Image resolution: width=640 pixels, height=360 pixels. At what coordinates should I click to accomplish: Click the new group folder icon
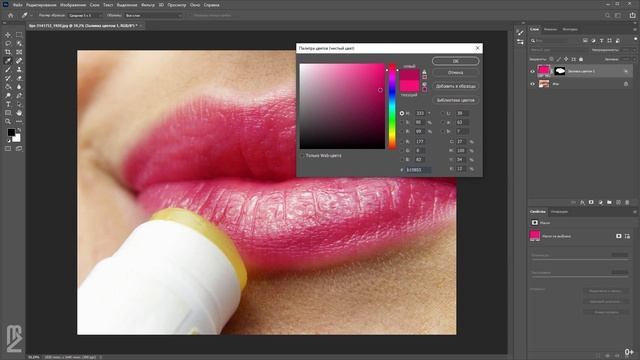click(x=609, y=202)
